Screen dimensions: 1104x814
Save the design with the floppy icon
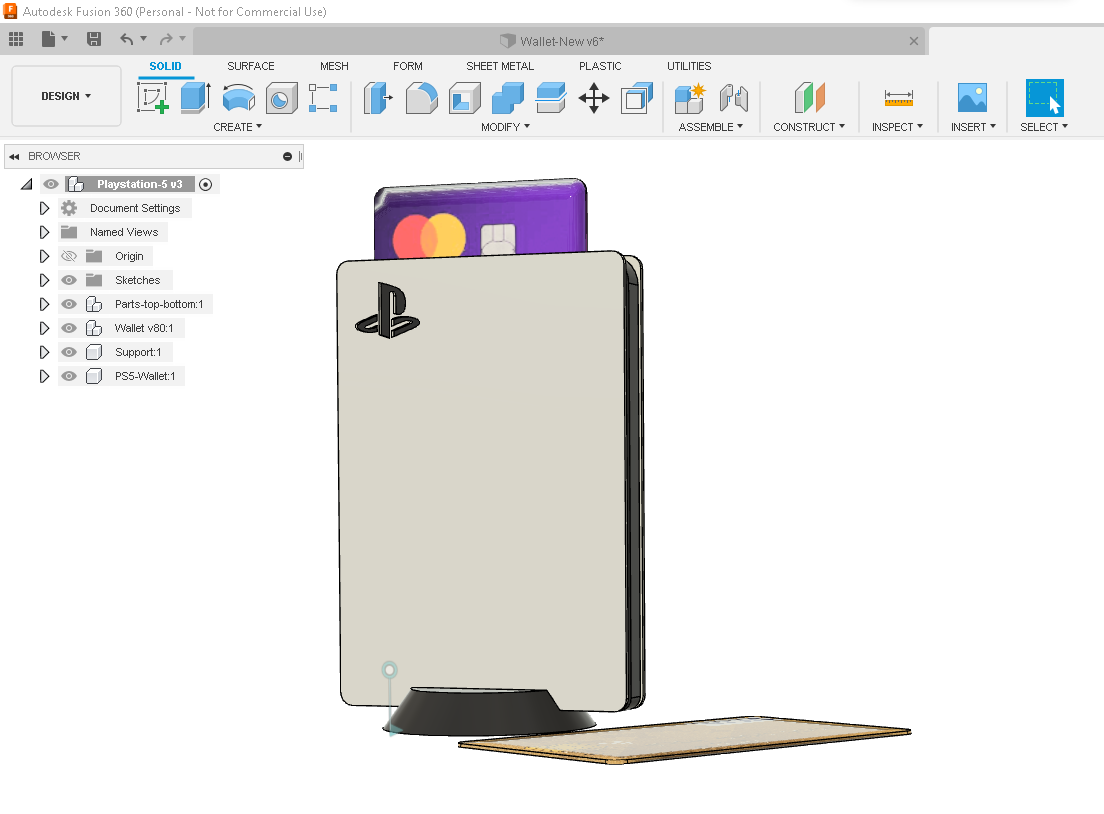click(x=94, y=39)
